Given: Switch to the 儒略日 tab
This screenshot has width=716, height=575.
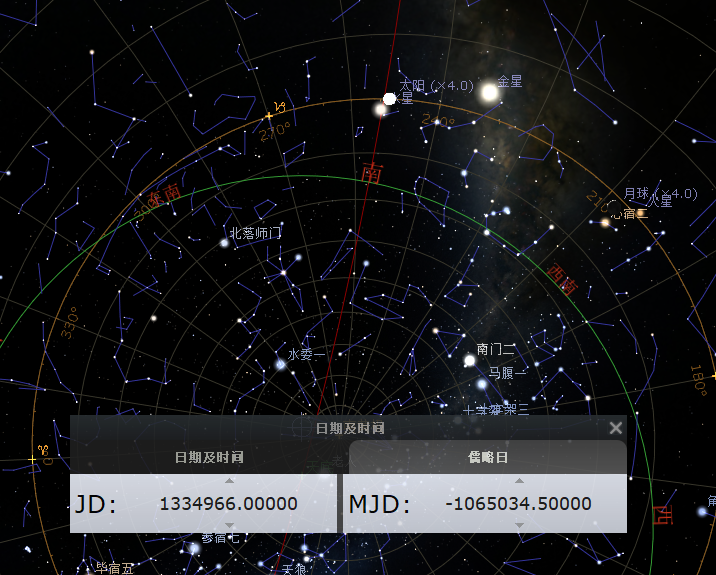Looking at the screenshot, I should (x=488, y=457).
